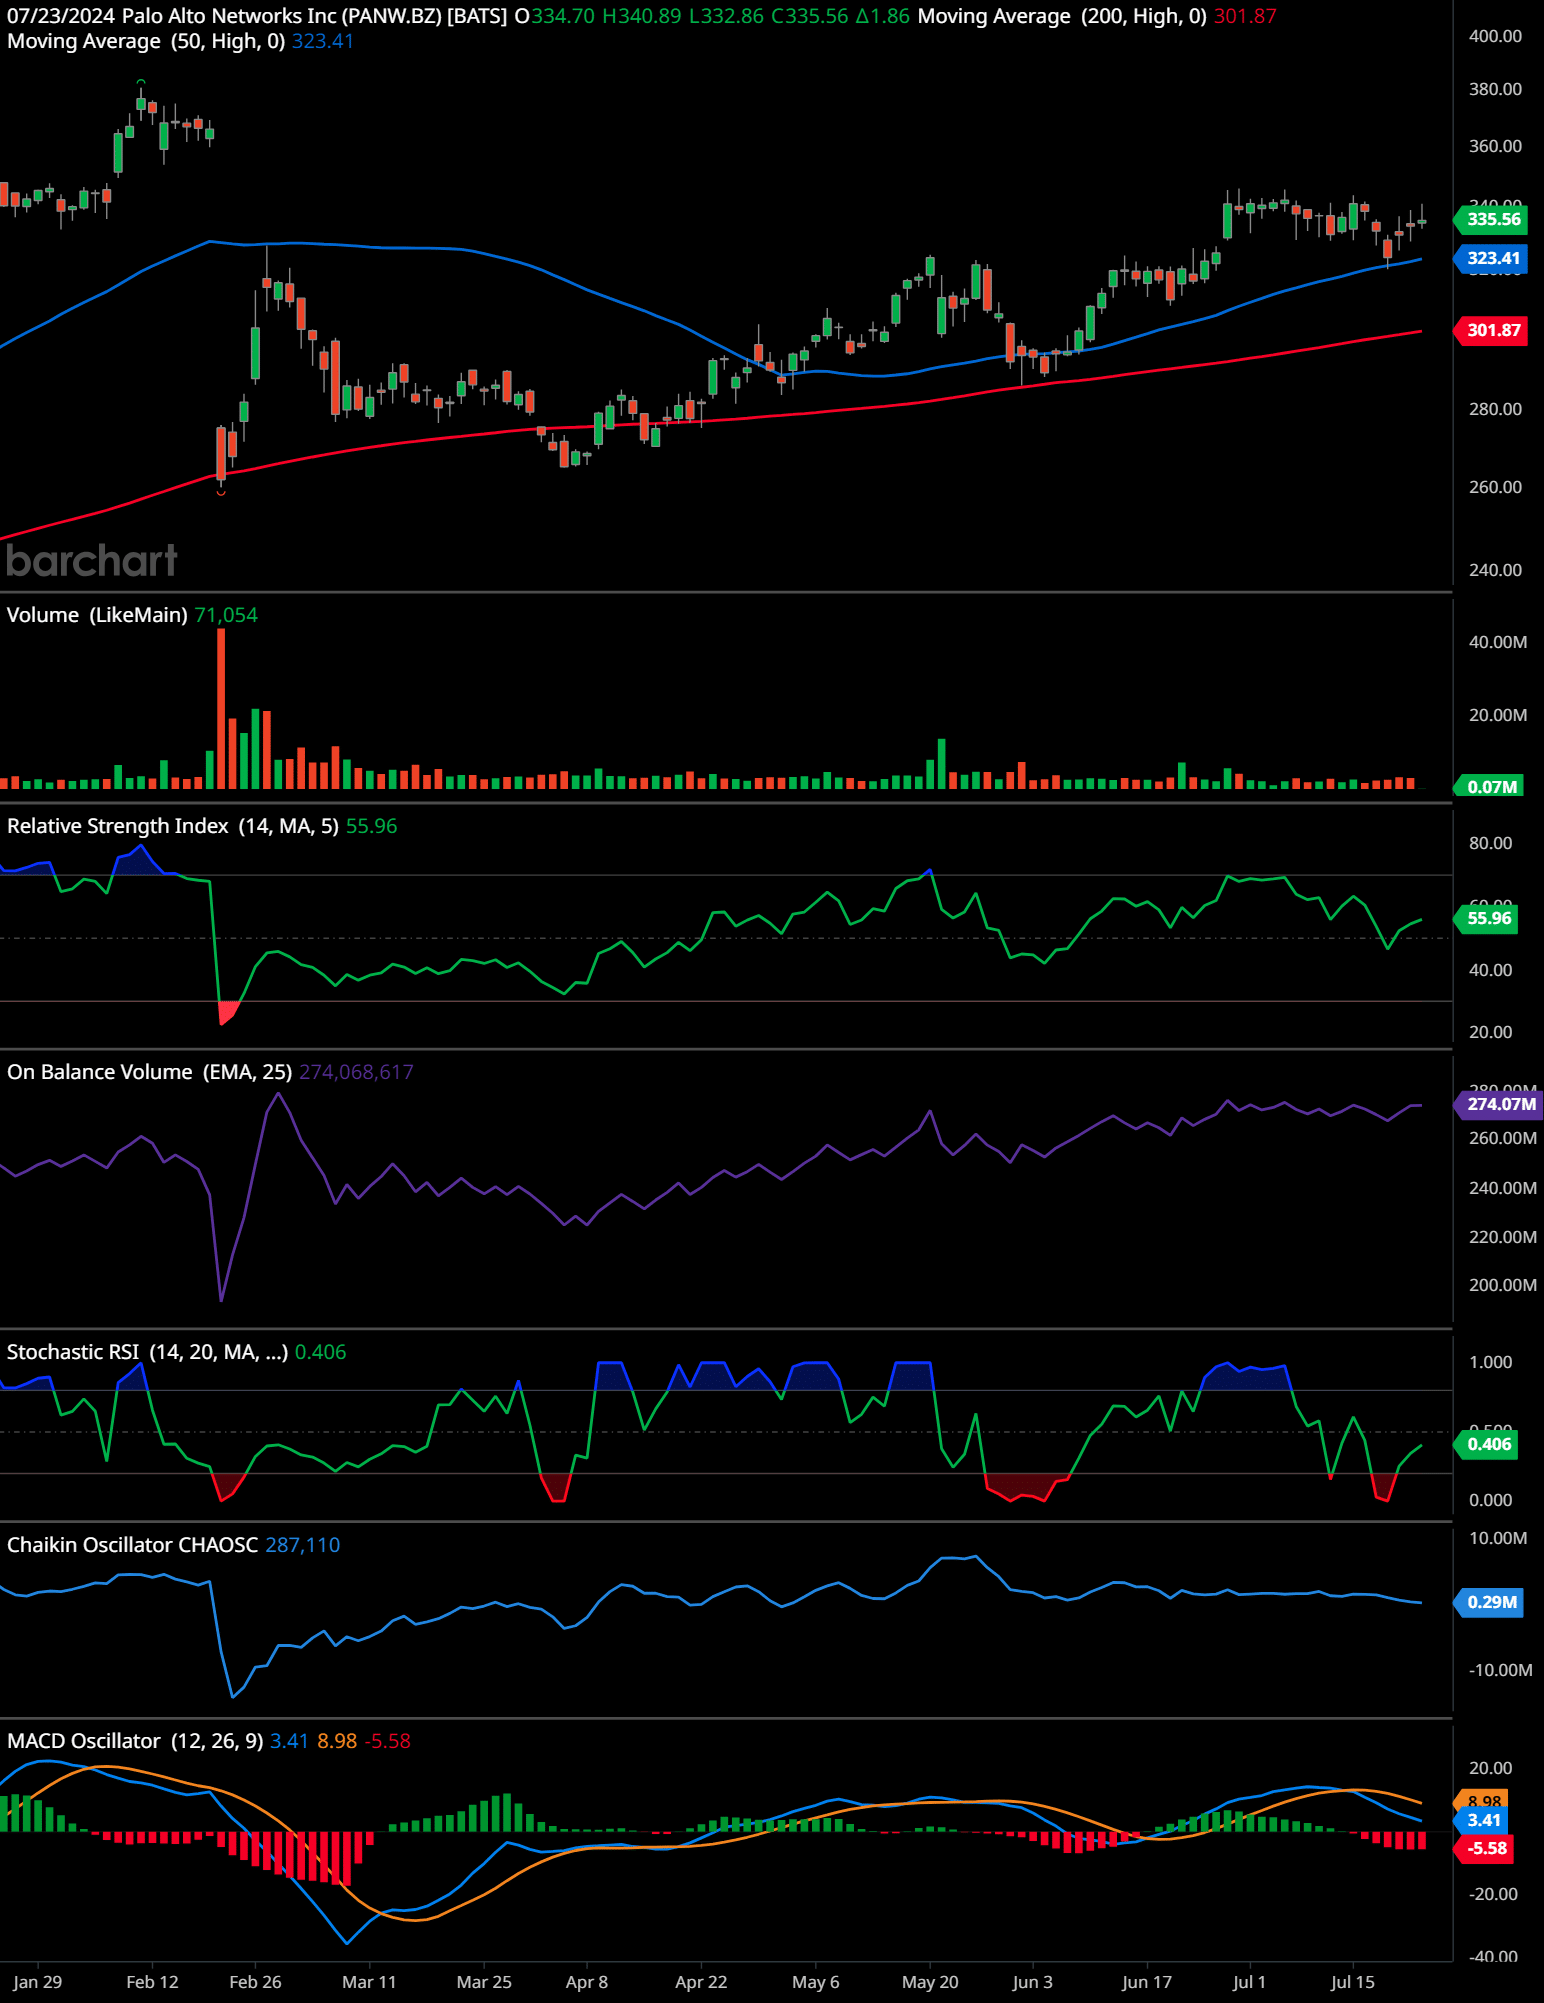
Task: Click the 274,068,617 OBV value
Action: 356,1072
